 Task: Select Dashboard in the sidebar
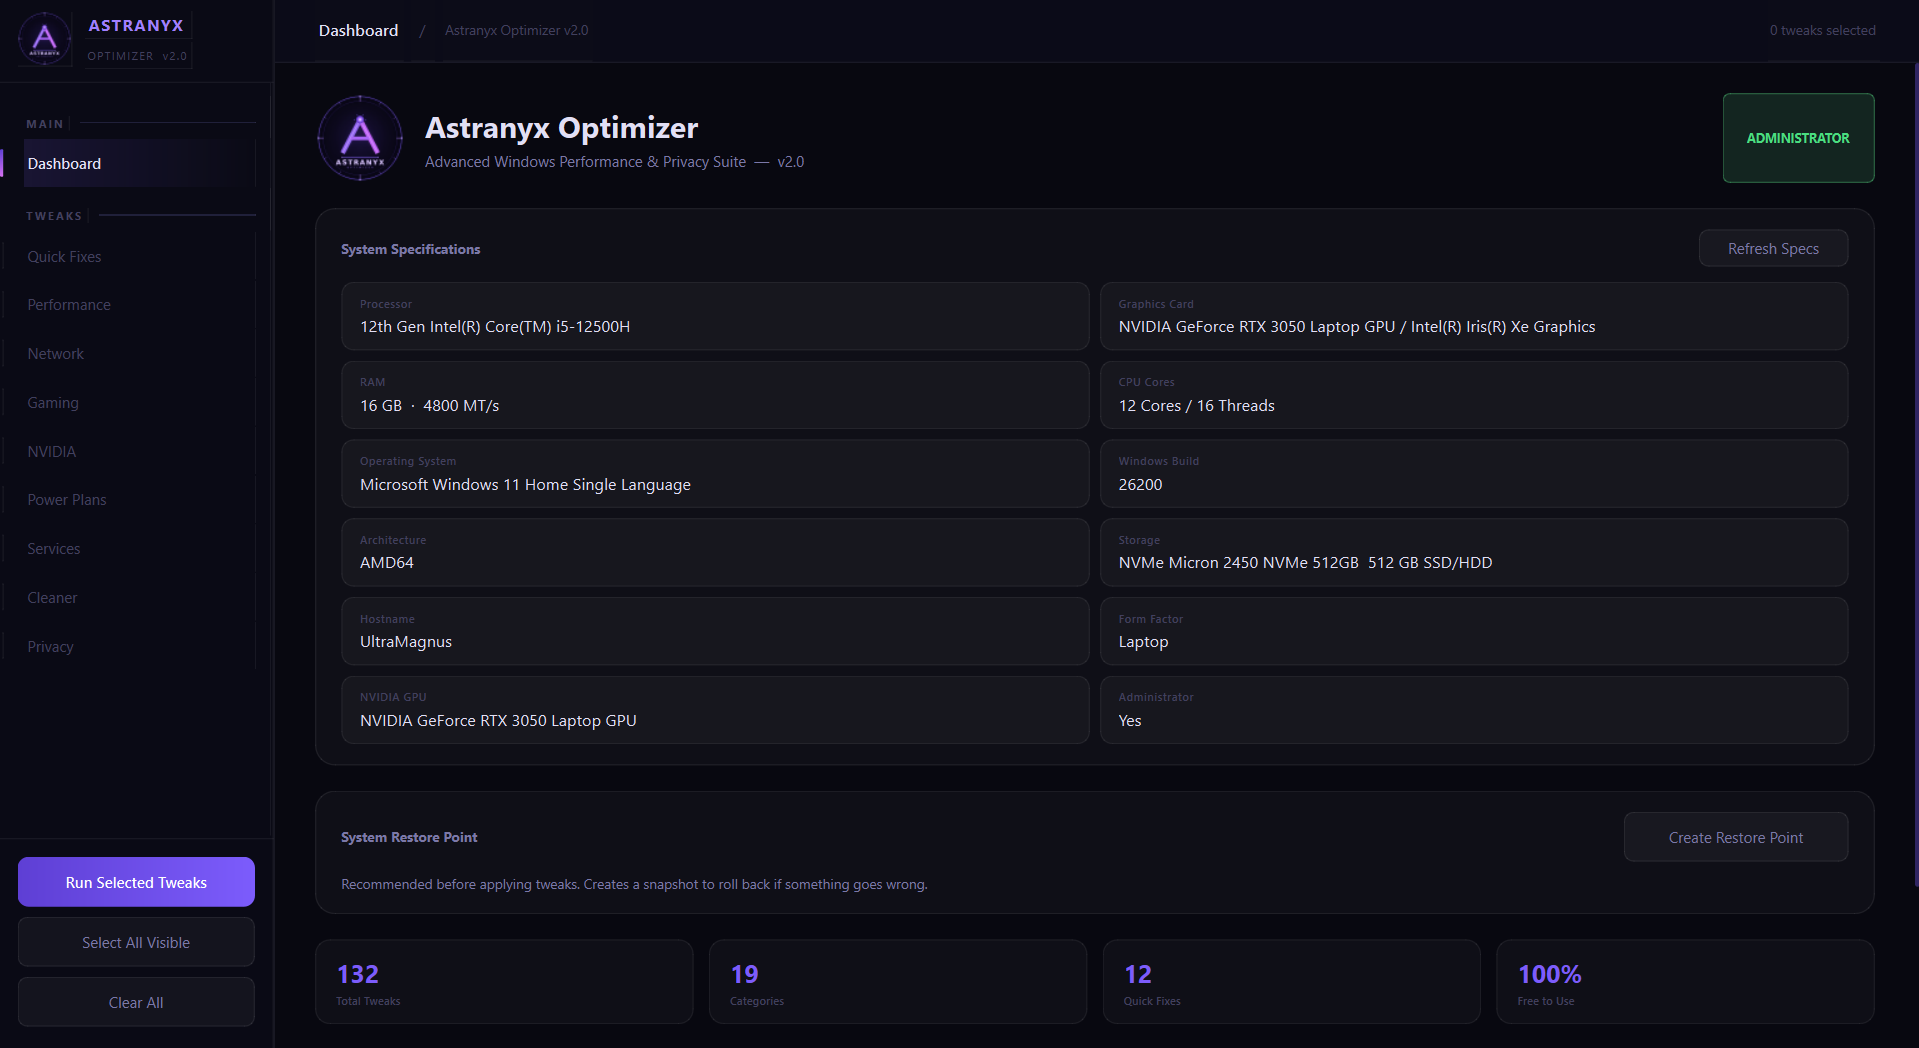(x=64, y=163)
